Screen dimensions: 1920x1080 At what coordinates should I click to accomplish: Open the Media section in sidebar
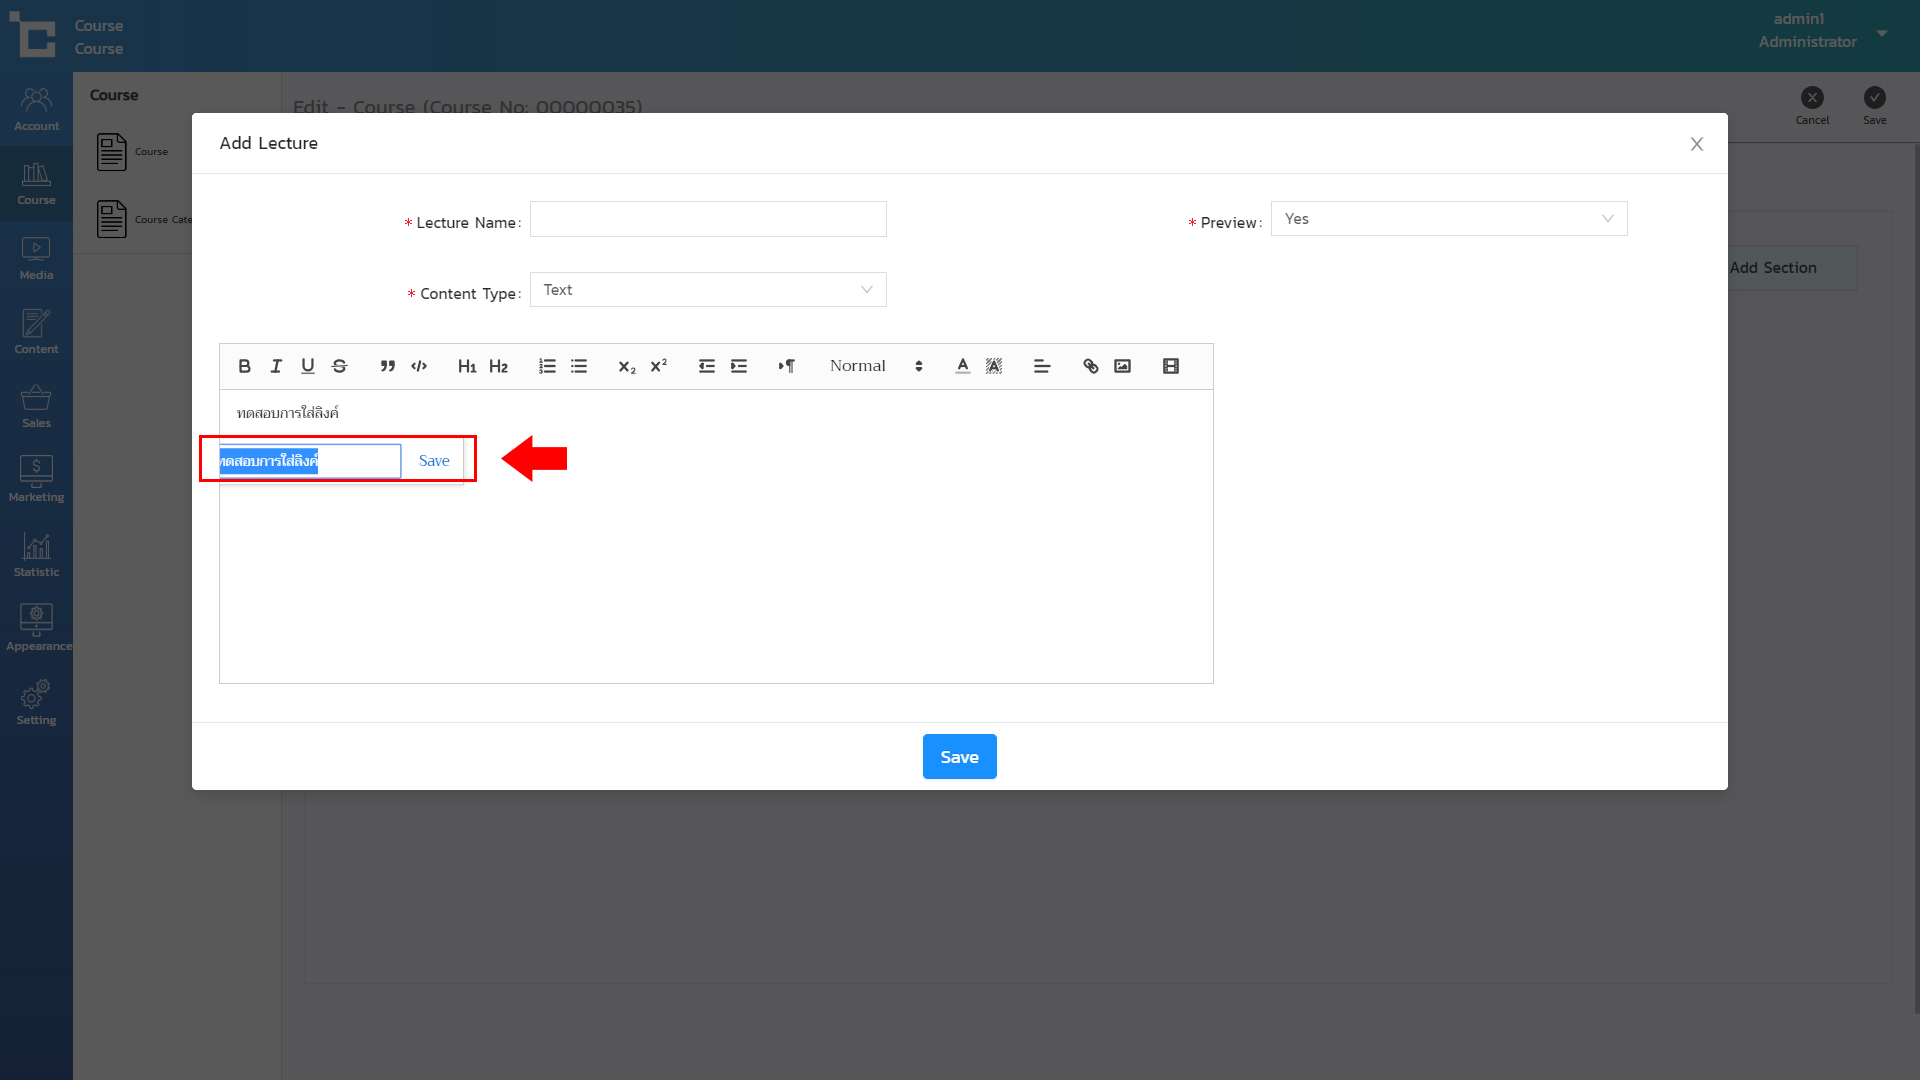pyautogui.click(x=36, y=258)
